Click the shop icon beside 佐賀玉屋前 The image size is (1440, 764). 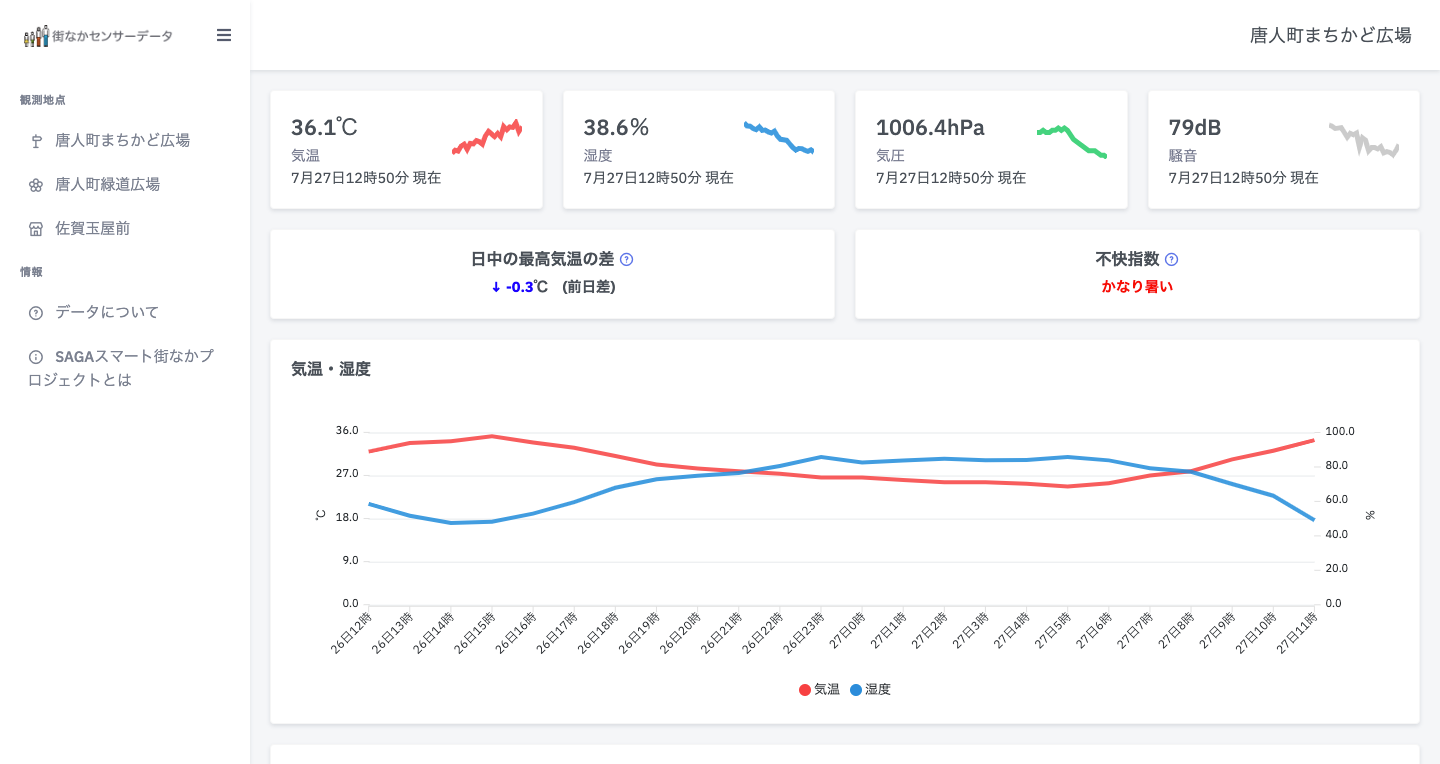pos(36,229)
